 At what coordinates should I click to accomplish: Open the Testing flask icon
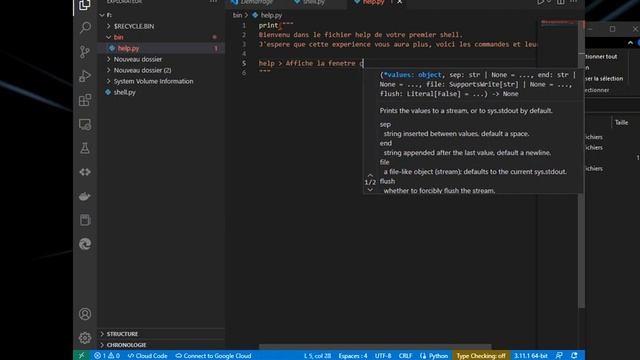(85, 148)
